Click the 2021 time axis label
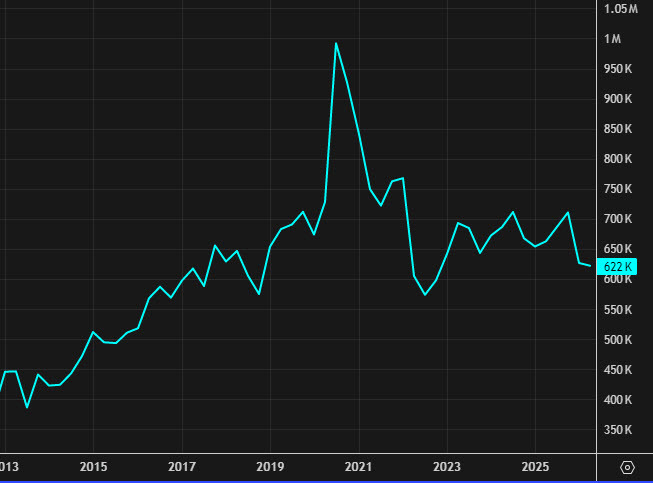Screen dimensions: 653x483 pos(359,467)
